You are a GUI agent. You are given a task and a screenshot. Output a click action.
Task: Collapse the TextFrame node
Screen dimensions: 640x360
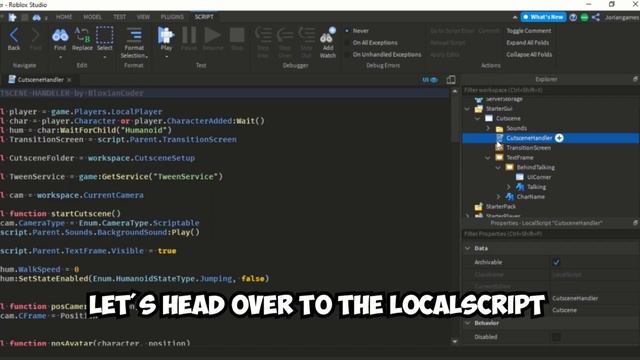point(488,158)
